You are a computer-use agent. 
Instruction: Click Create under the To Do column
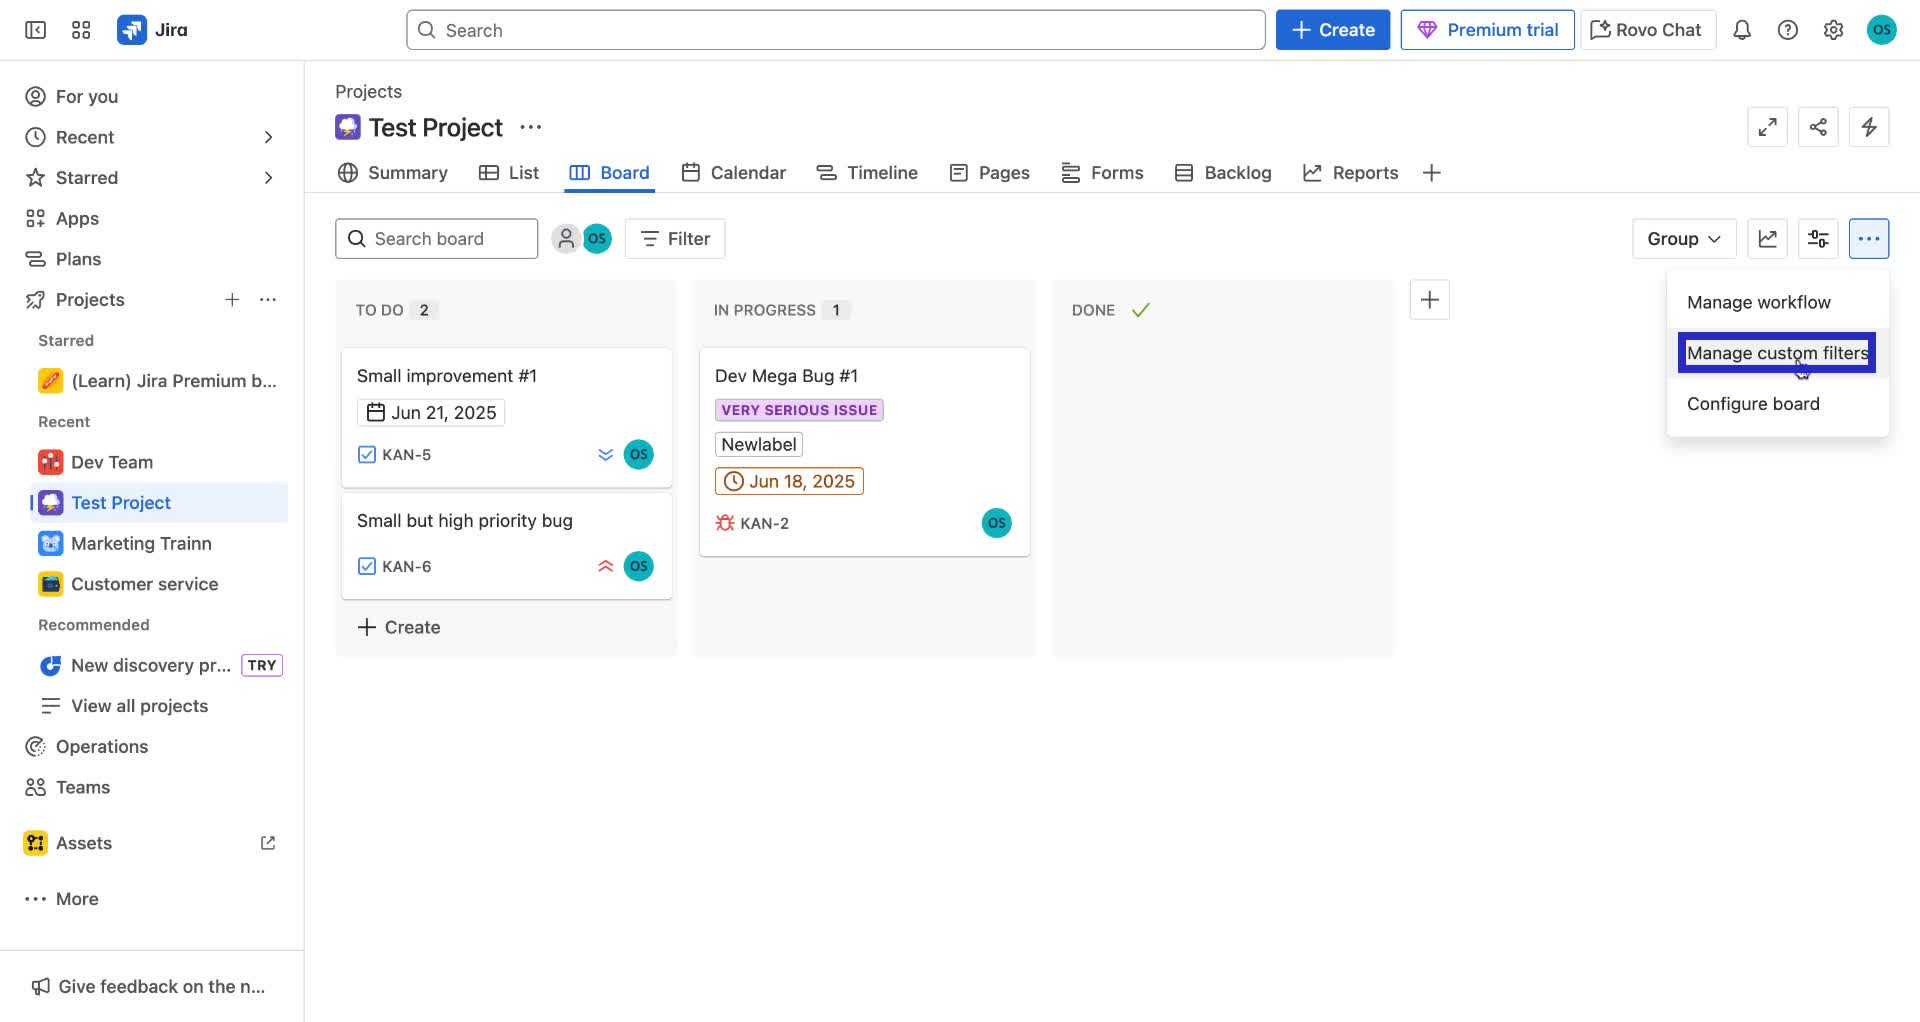pos(398,627)
